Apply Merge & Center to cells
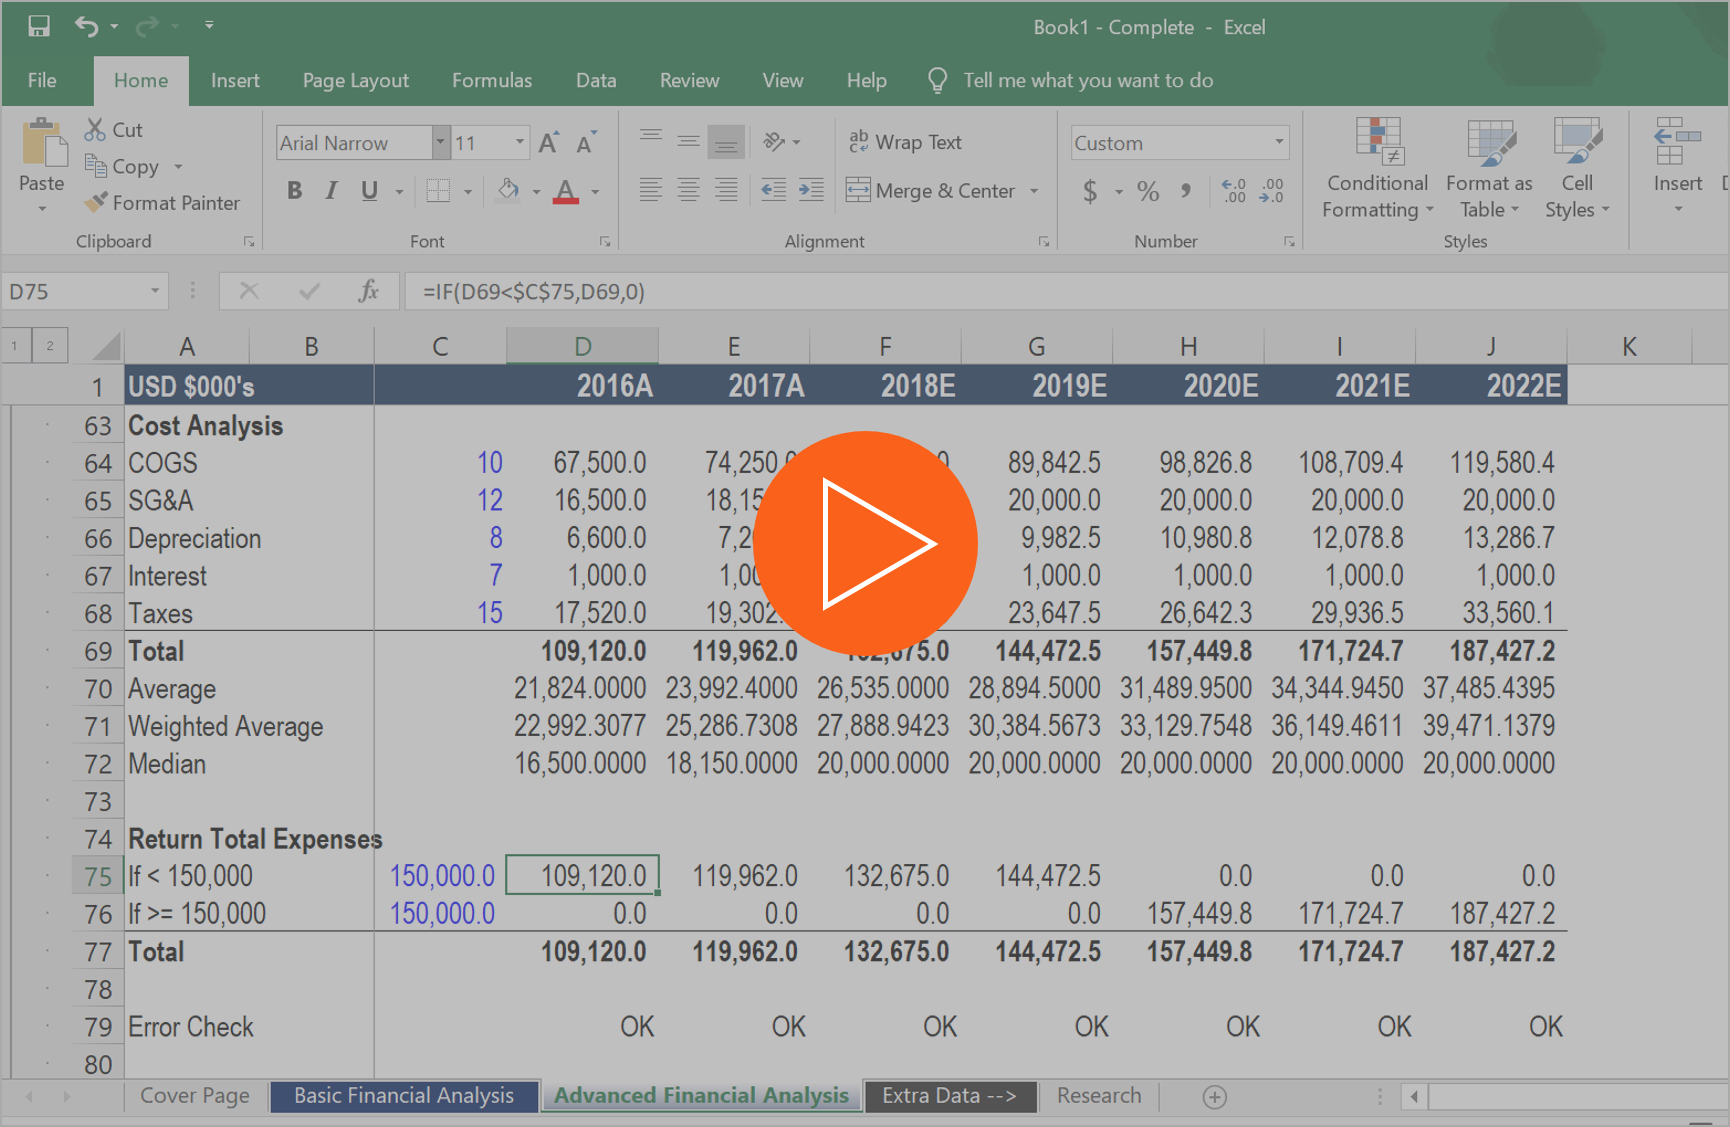This screenshot has height=1127, width=1730. (930, 190)
